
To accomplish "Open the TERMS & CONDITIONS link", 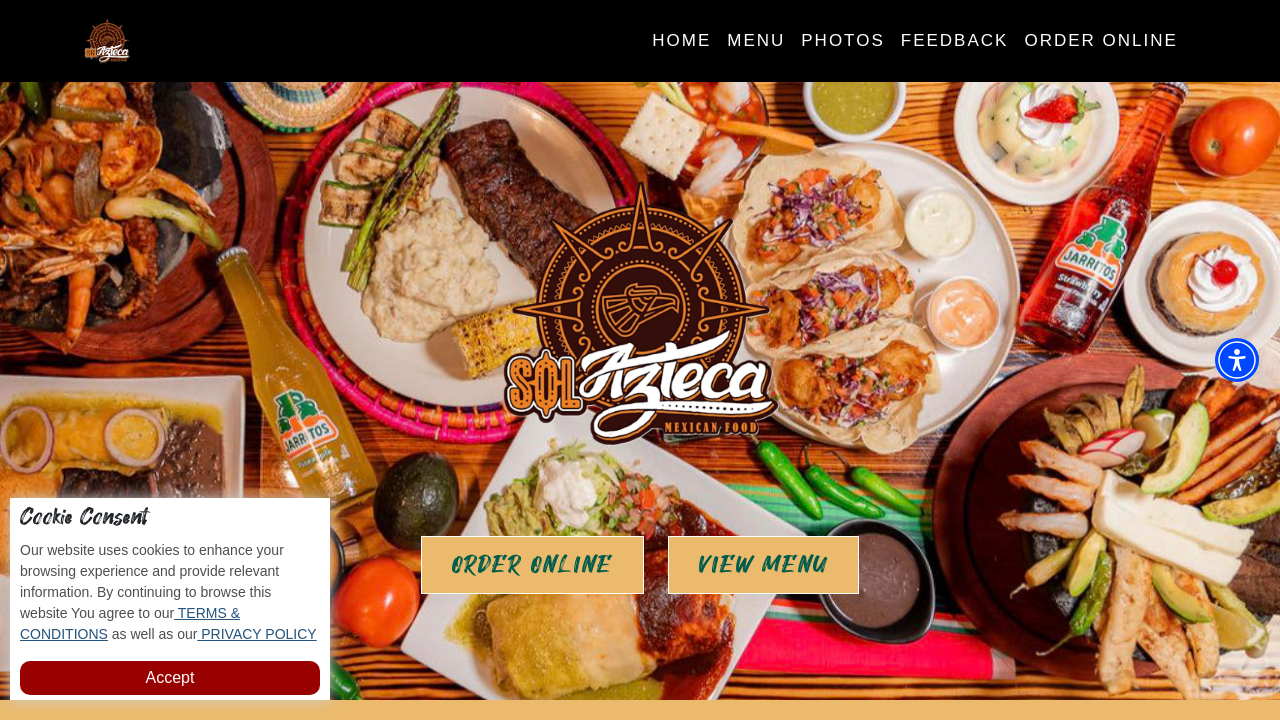I will [130, 624].
